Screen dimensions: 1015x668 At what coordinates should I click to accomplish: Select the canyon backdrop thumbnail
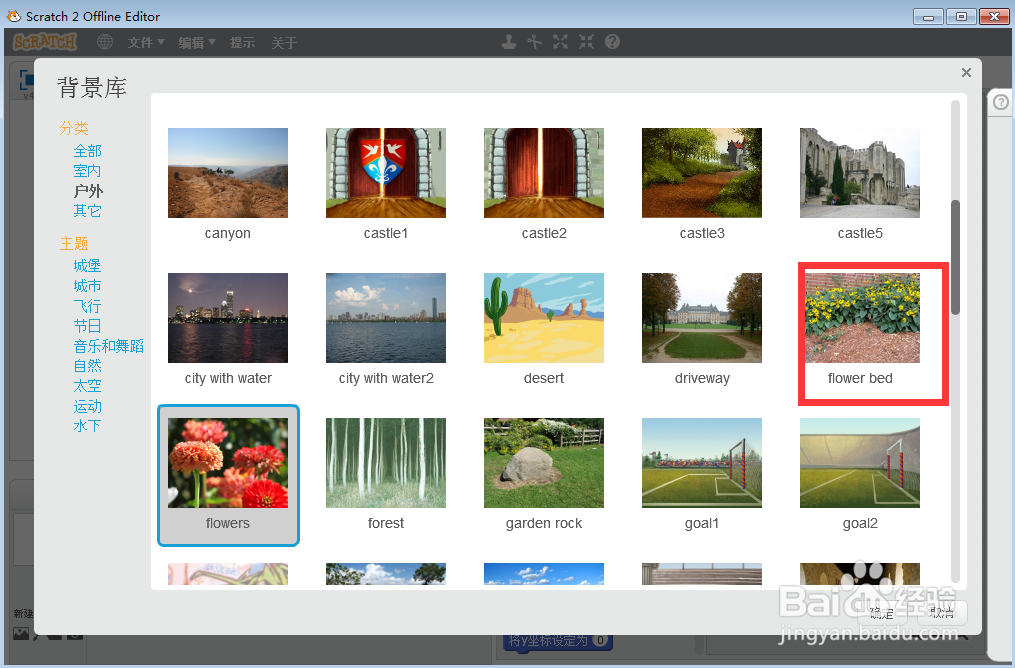click(228, 173)
